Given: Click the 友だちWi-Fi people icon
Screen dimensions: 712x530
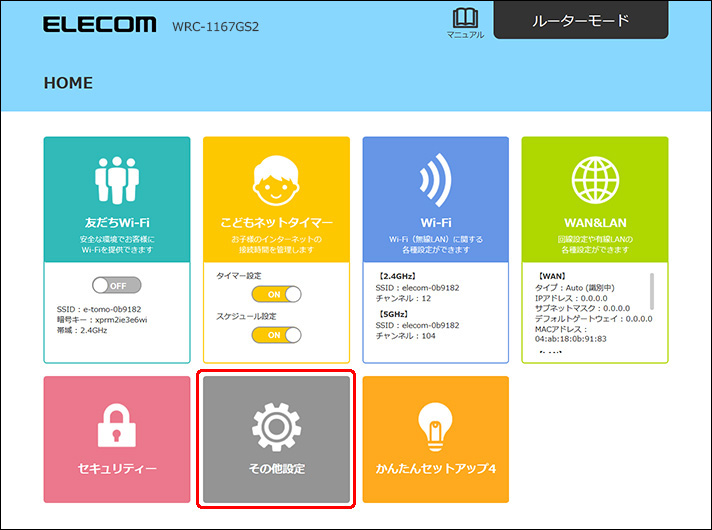Looking at the screenshot, I should click(x=116, y=182).
